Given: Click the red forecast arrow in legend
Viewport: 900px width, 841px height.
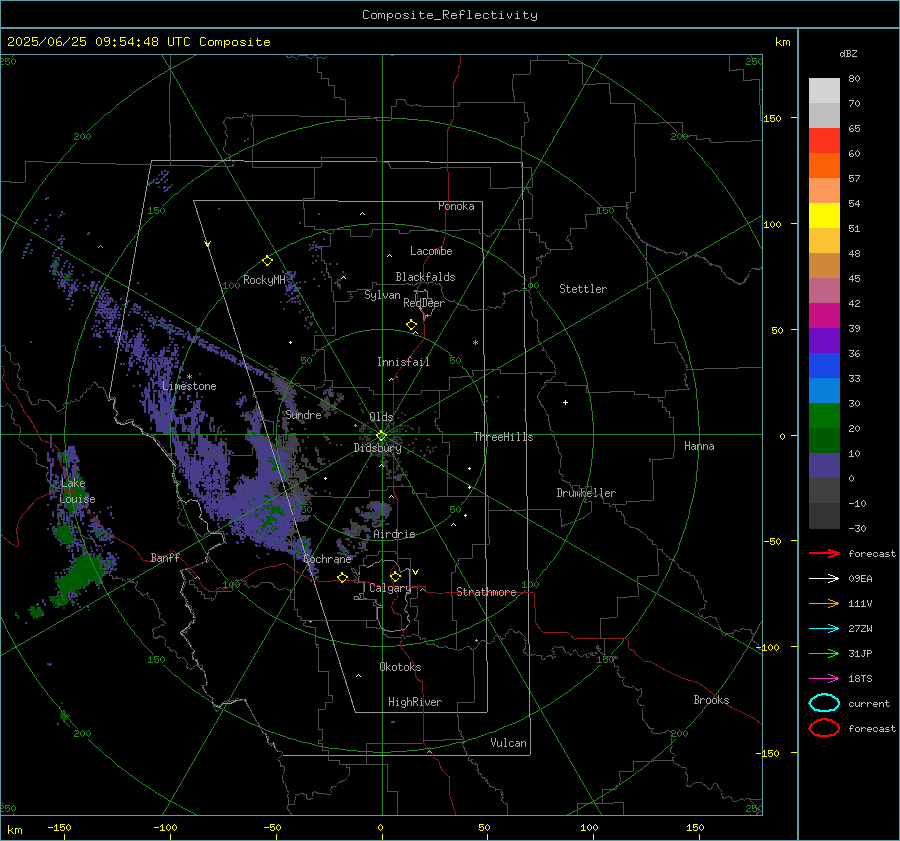Looking at the screenshot, I should point(824,553).
